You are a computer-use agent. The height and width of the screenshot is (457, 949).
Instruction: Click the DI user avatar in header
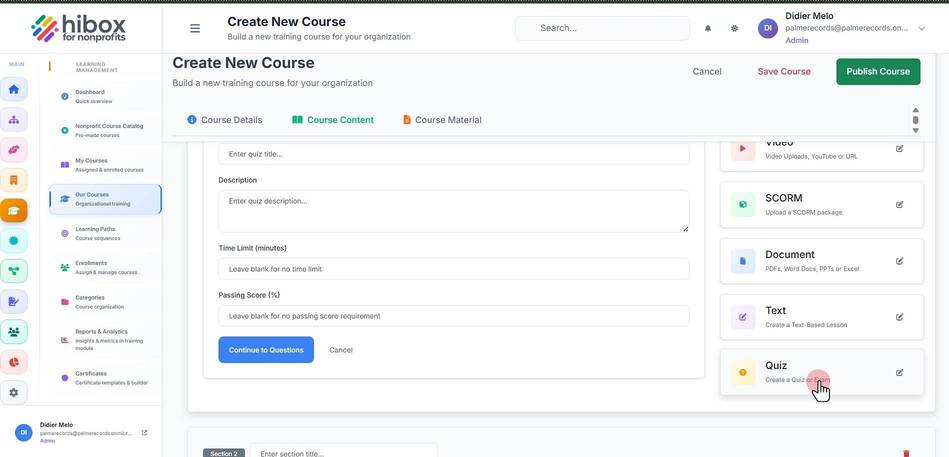click(x=767, y=28)
